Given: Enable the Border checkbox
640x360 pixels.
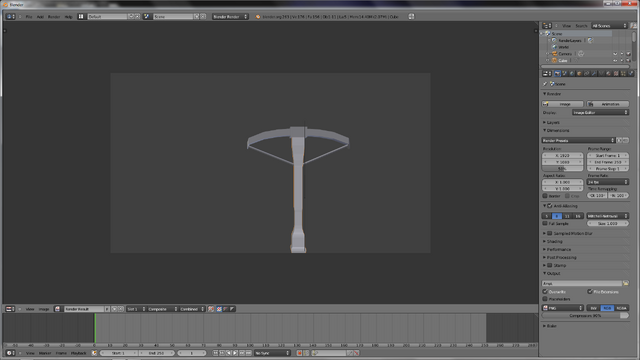Looking at the screenshot, I should (545, 196).
